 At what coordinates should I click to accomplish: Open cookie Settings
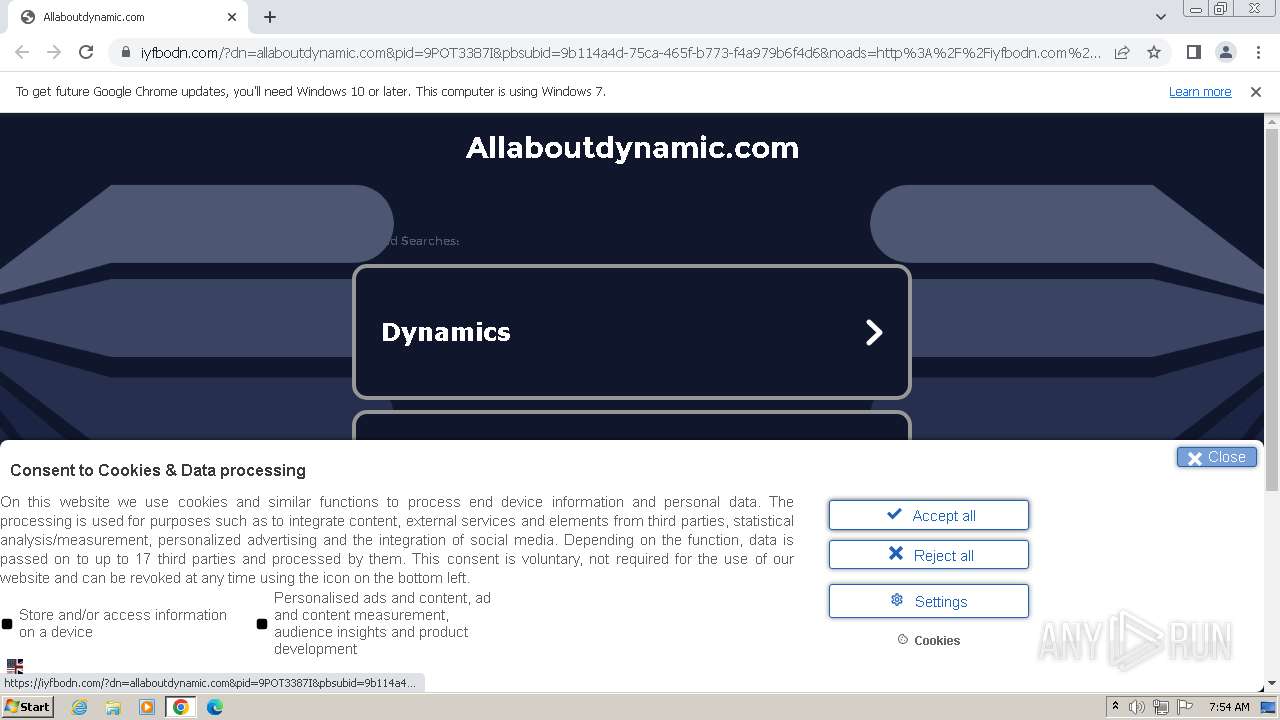click(929, 601)
